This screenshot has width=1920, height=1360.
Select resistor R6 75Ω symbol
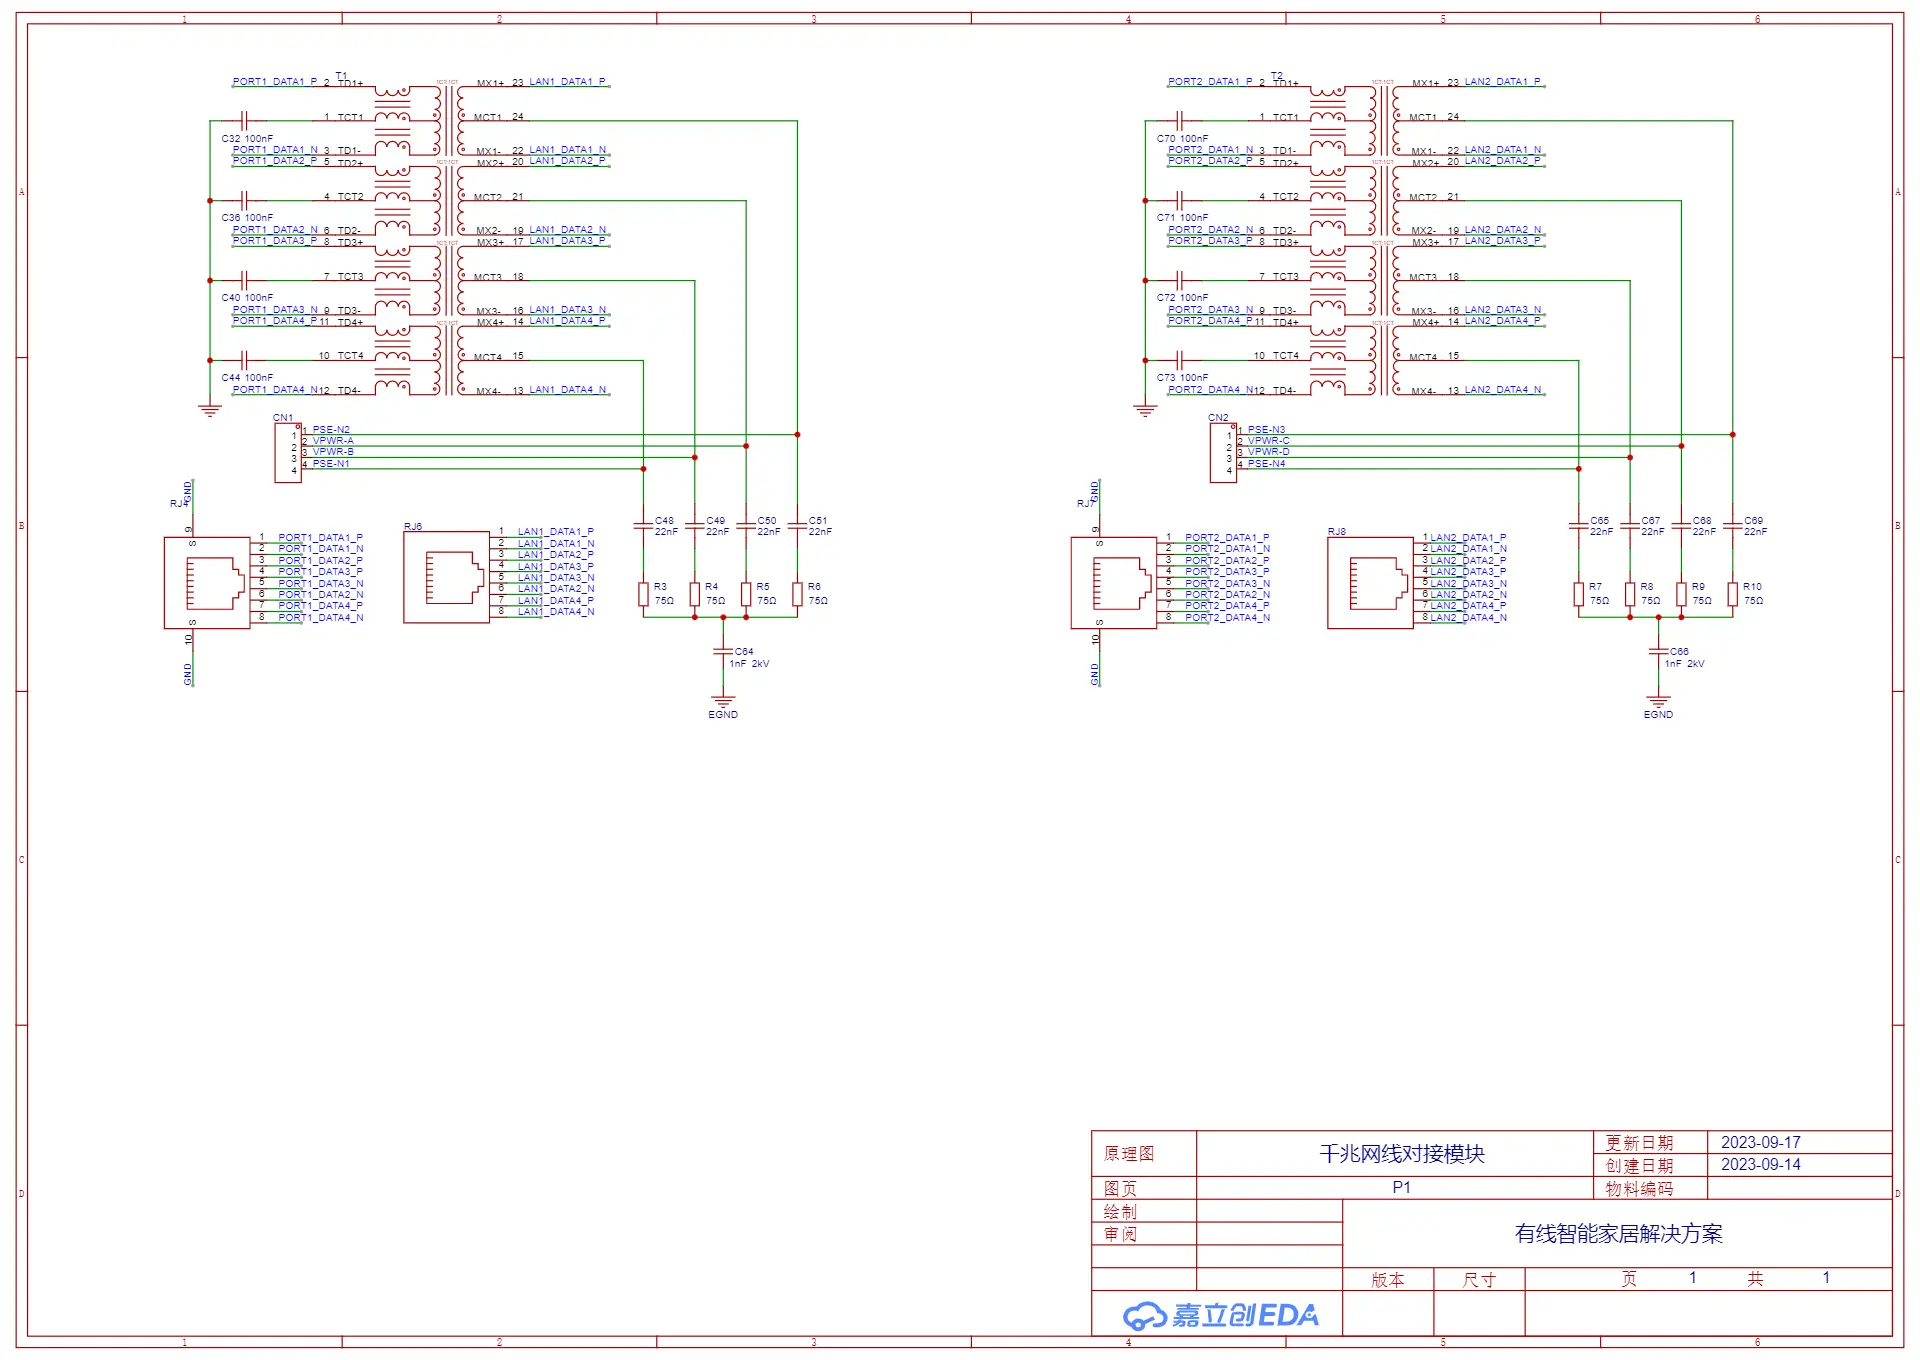click(x=797, y=594)
